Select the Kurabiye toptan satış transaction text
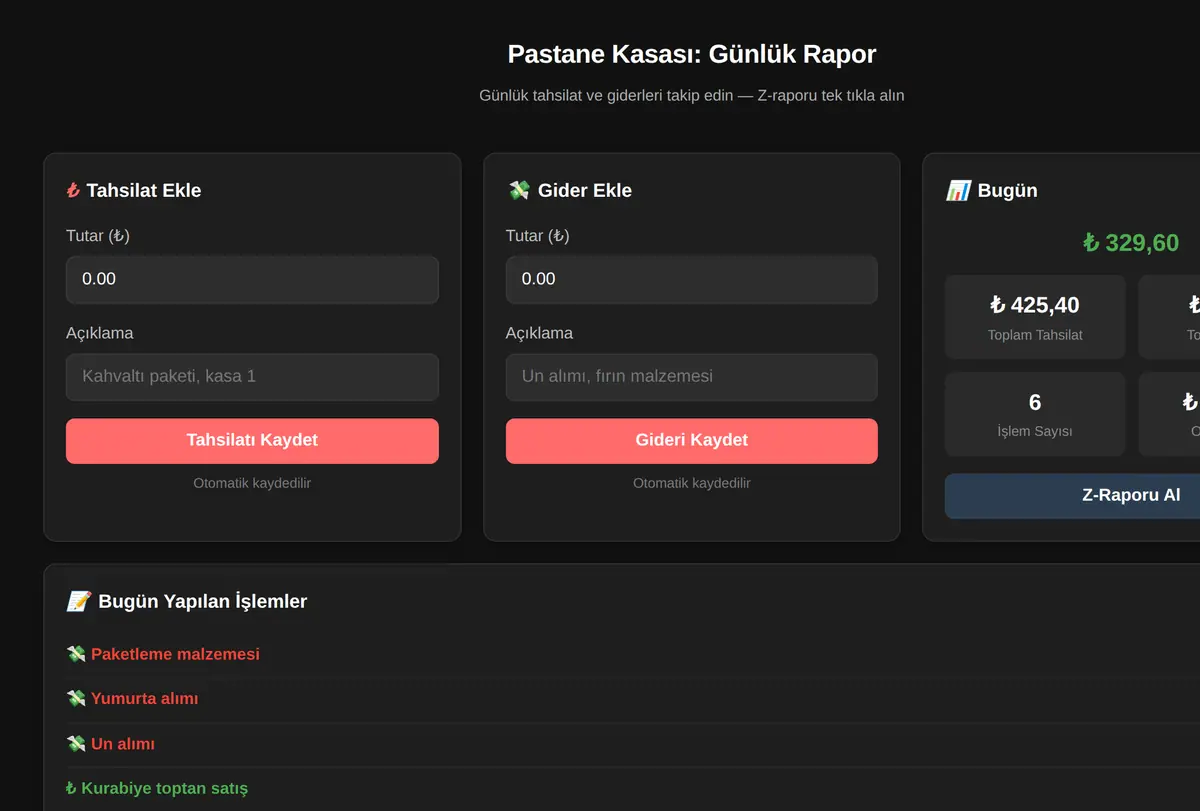The width and height of the screenshot is (1200, 811). coord(164,788)
